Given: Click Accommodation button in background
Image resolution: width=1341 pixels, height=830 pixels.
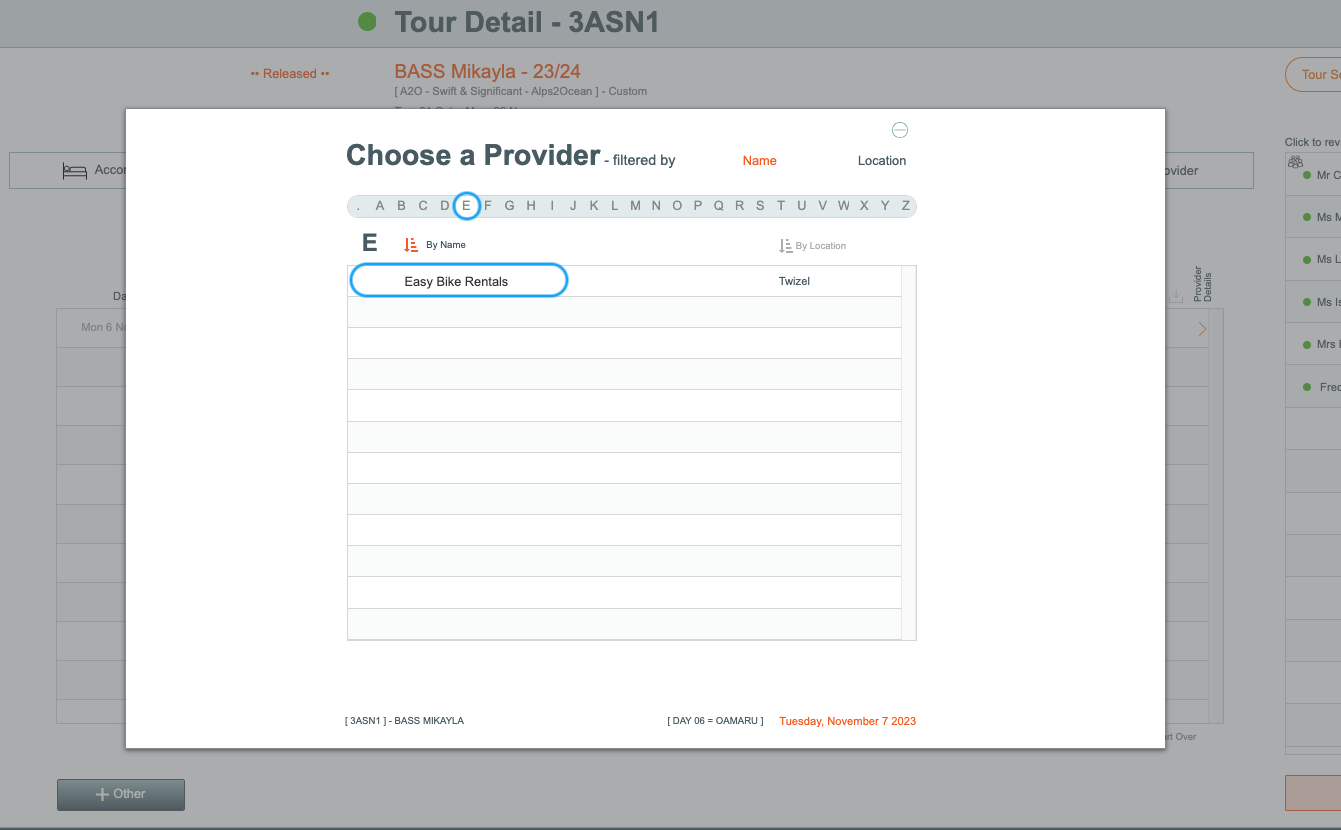Looking at the screenshot, I should point(69,171).
